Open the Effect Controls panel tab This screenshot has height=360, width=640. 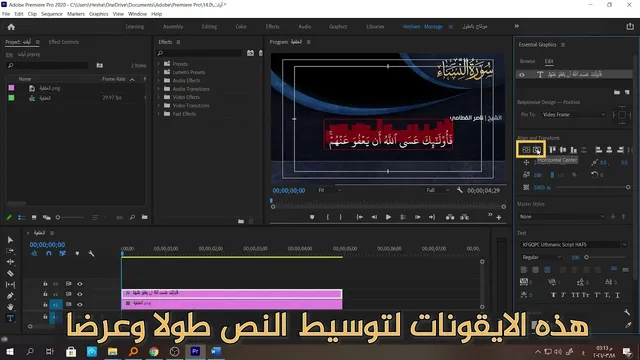tap(64, 42)
